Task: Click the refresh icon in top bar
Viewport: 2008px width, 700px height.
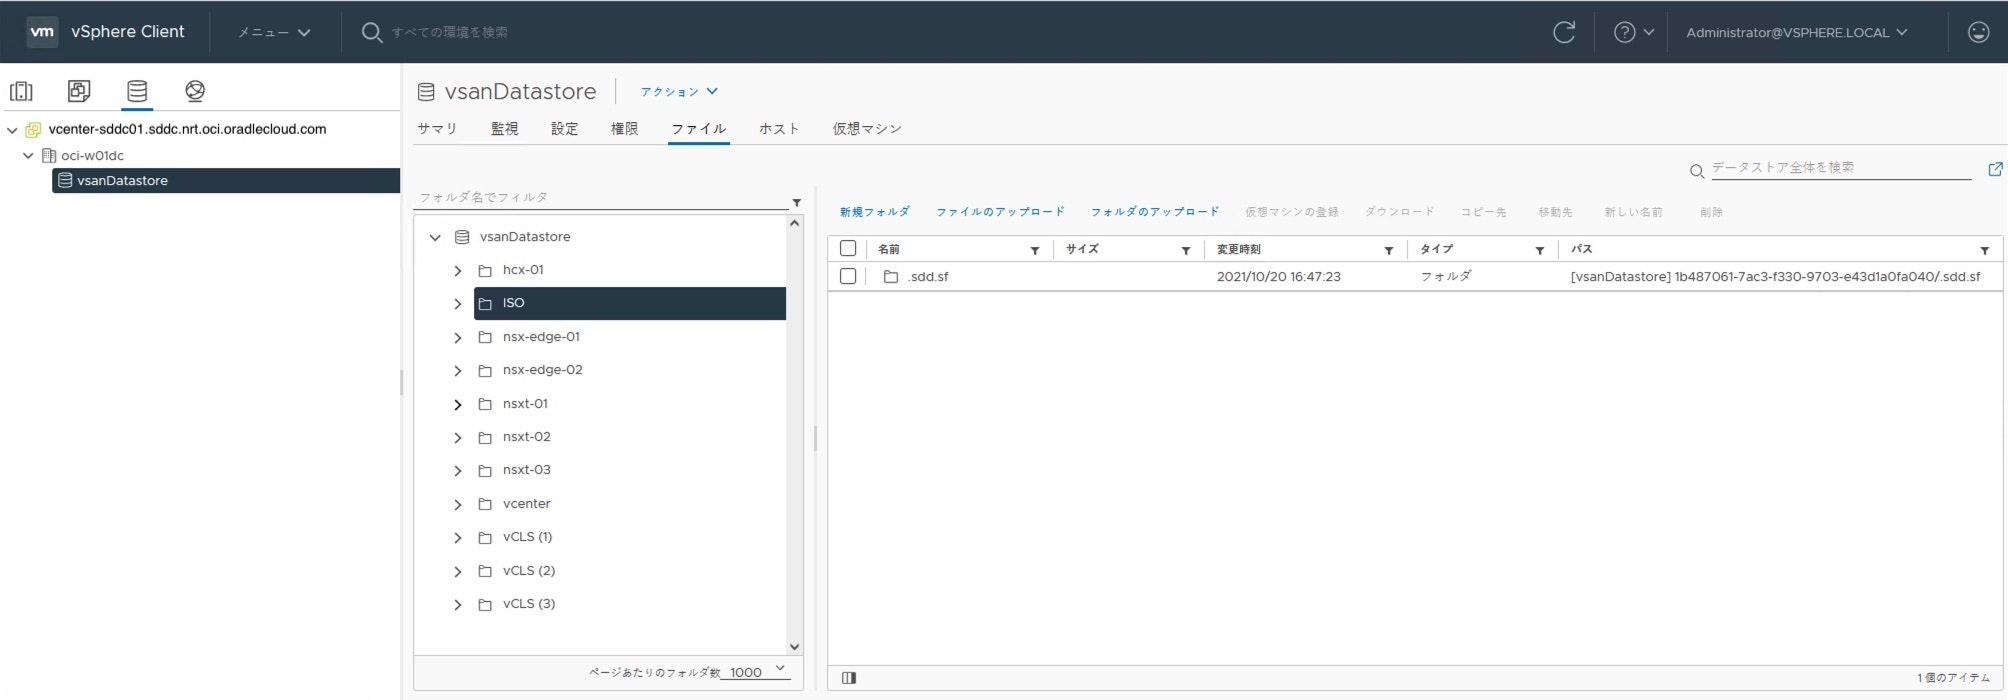Action: [x=1564, y=32]
